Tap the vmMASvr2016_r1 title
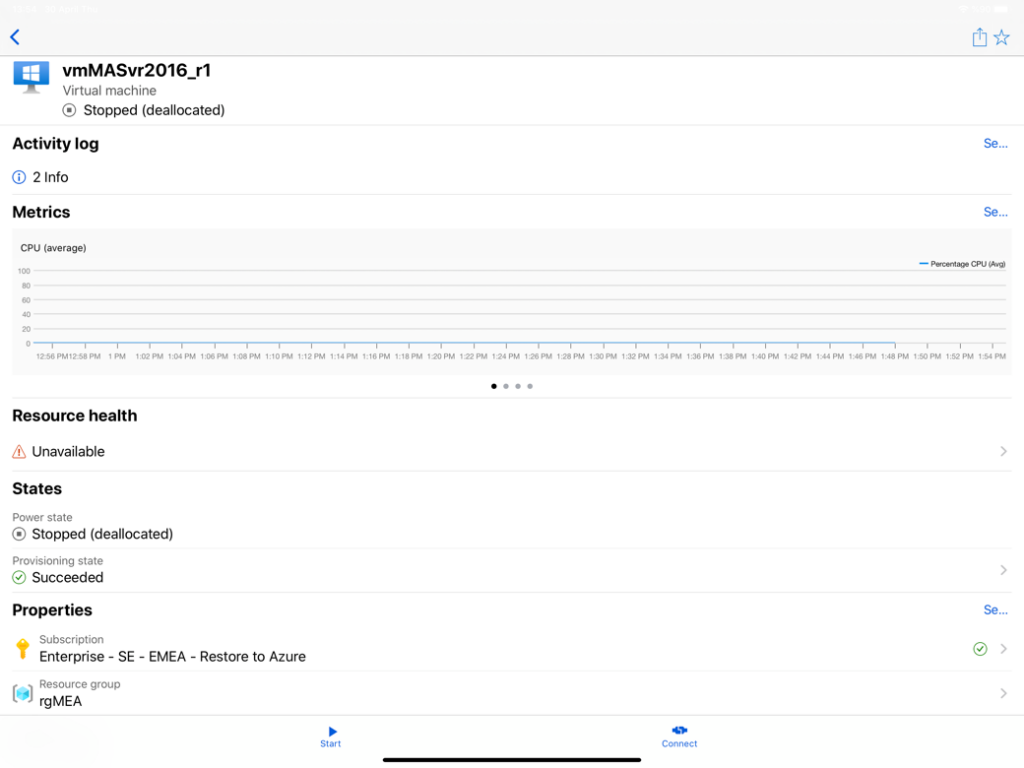This screenshot has height=768, width=1024. 136,71
